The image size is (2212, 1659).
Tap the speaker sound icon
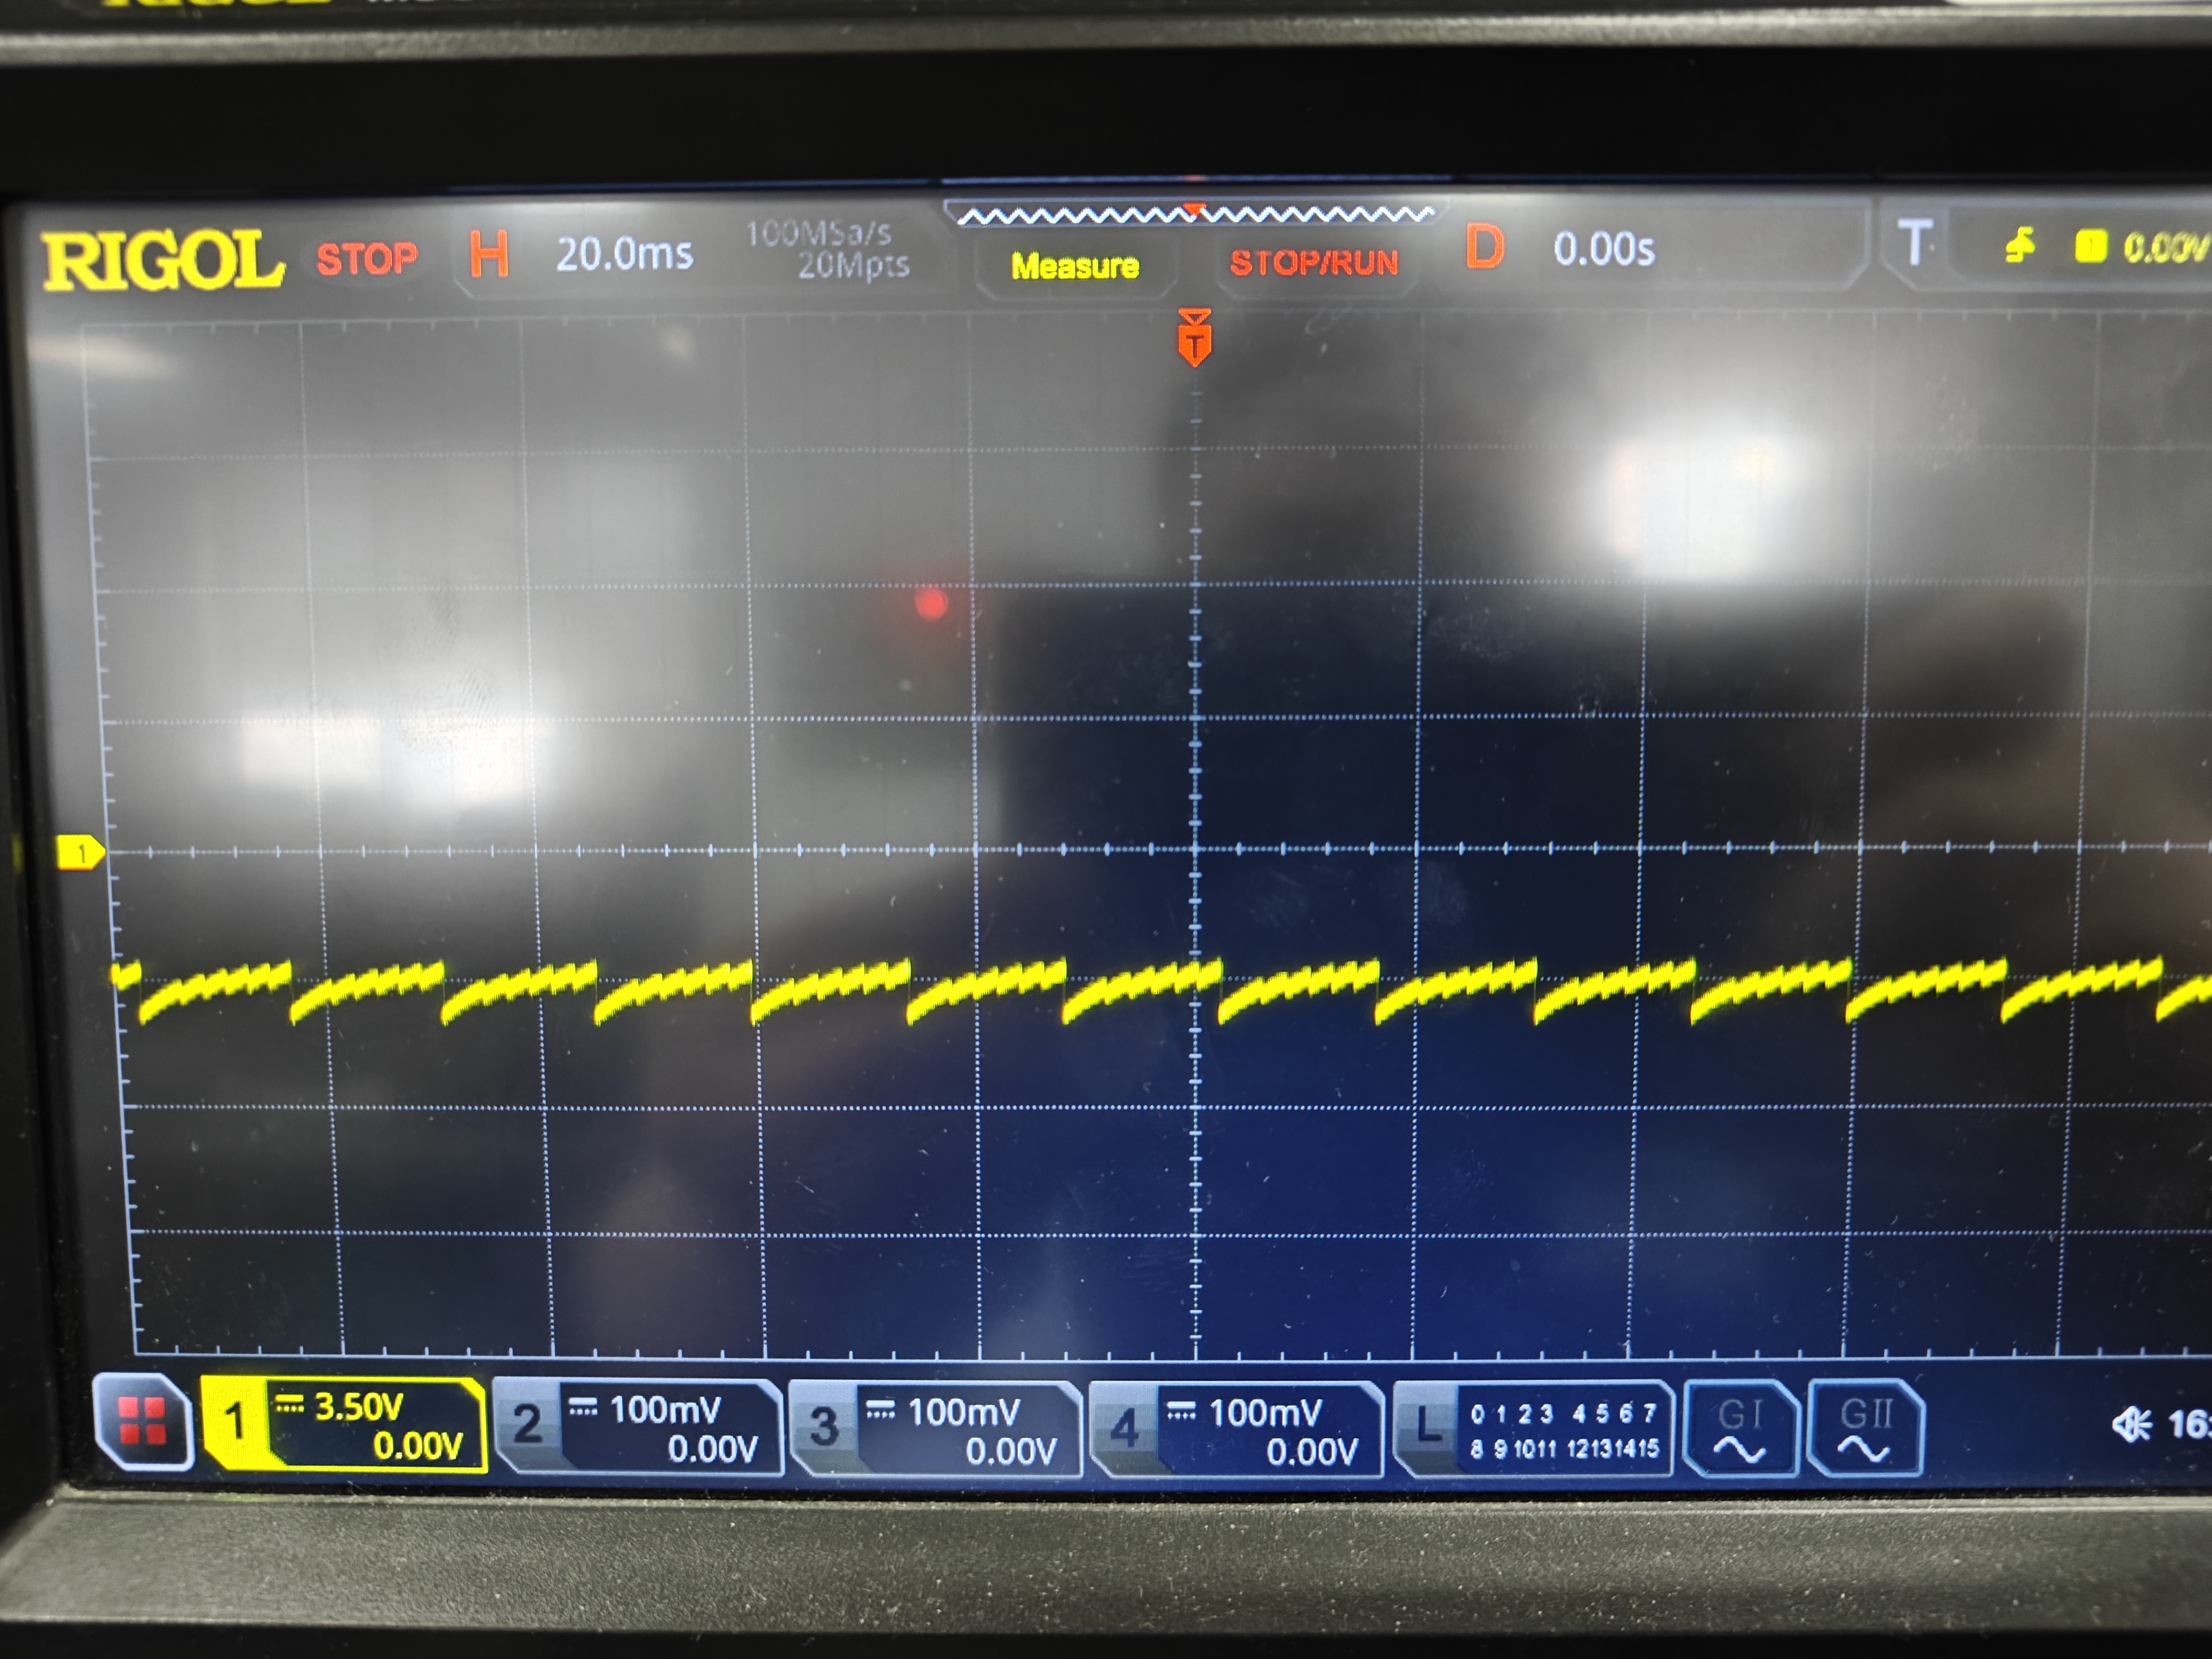tap(2131, 1423)
